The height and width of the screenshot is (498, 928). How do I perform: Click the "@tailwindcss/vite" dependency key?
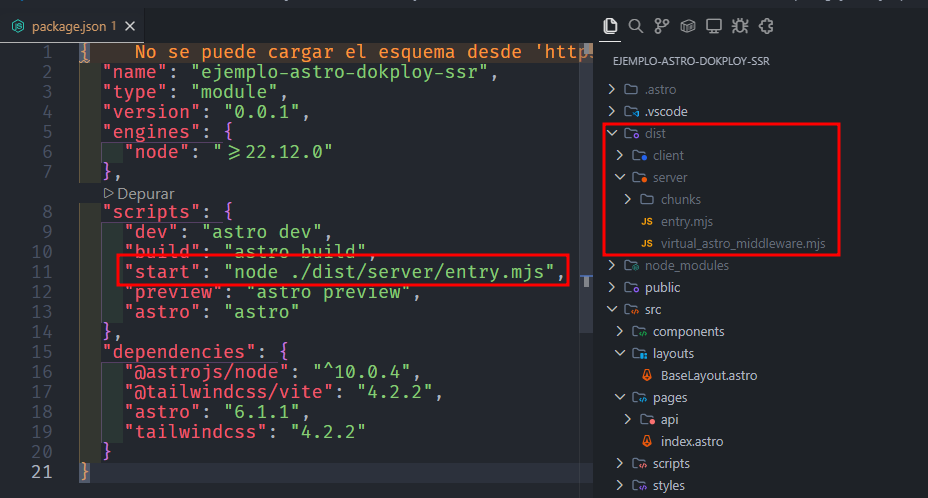pyautogui.click(x=229, y=392)
